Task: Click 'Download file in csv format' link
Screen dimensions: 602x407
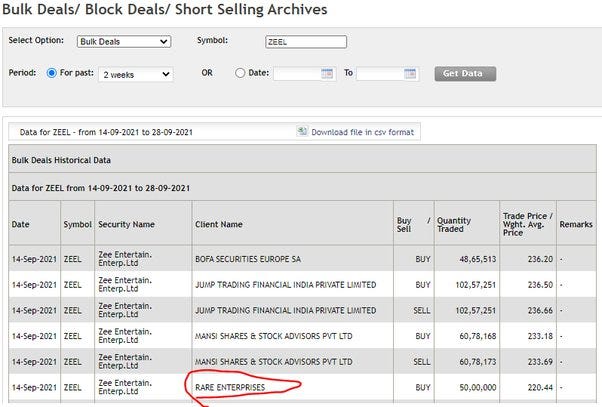Action: [362, 132]
